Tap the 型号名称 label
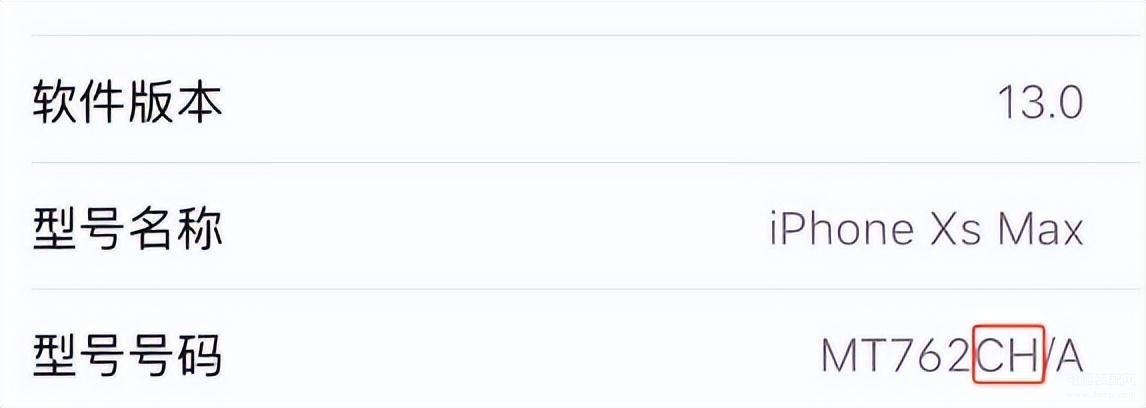 (128, 229)
